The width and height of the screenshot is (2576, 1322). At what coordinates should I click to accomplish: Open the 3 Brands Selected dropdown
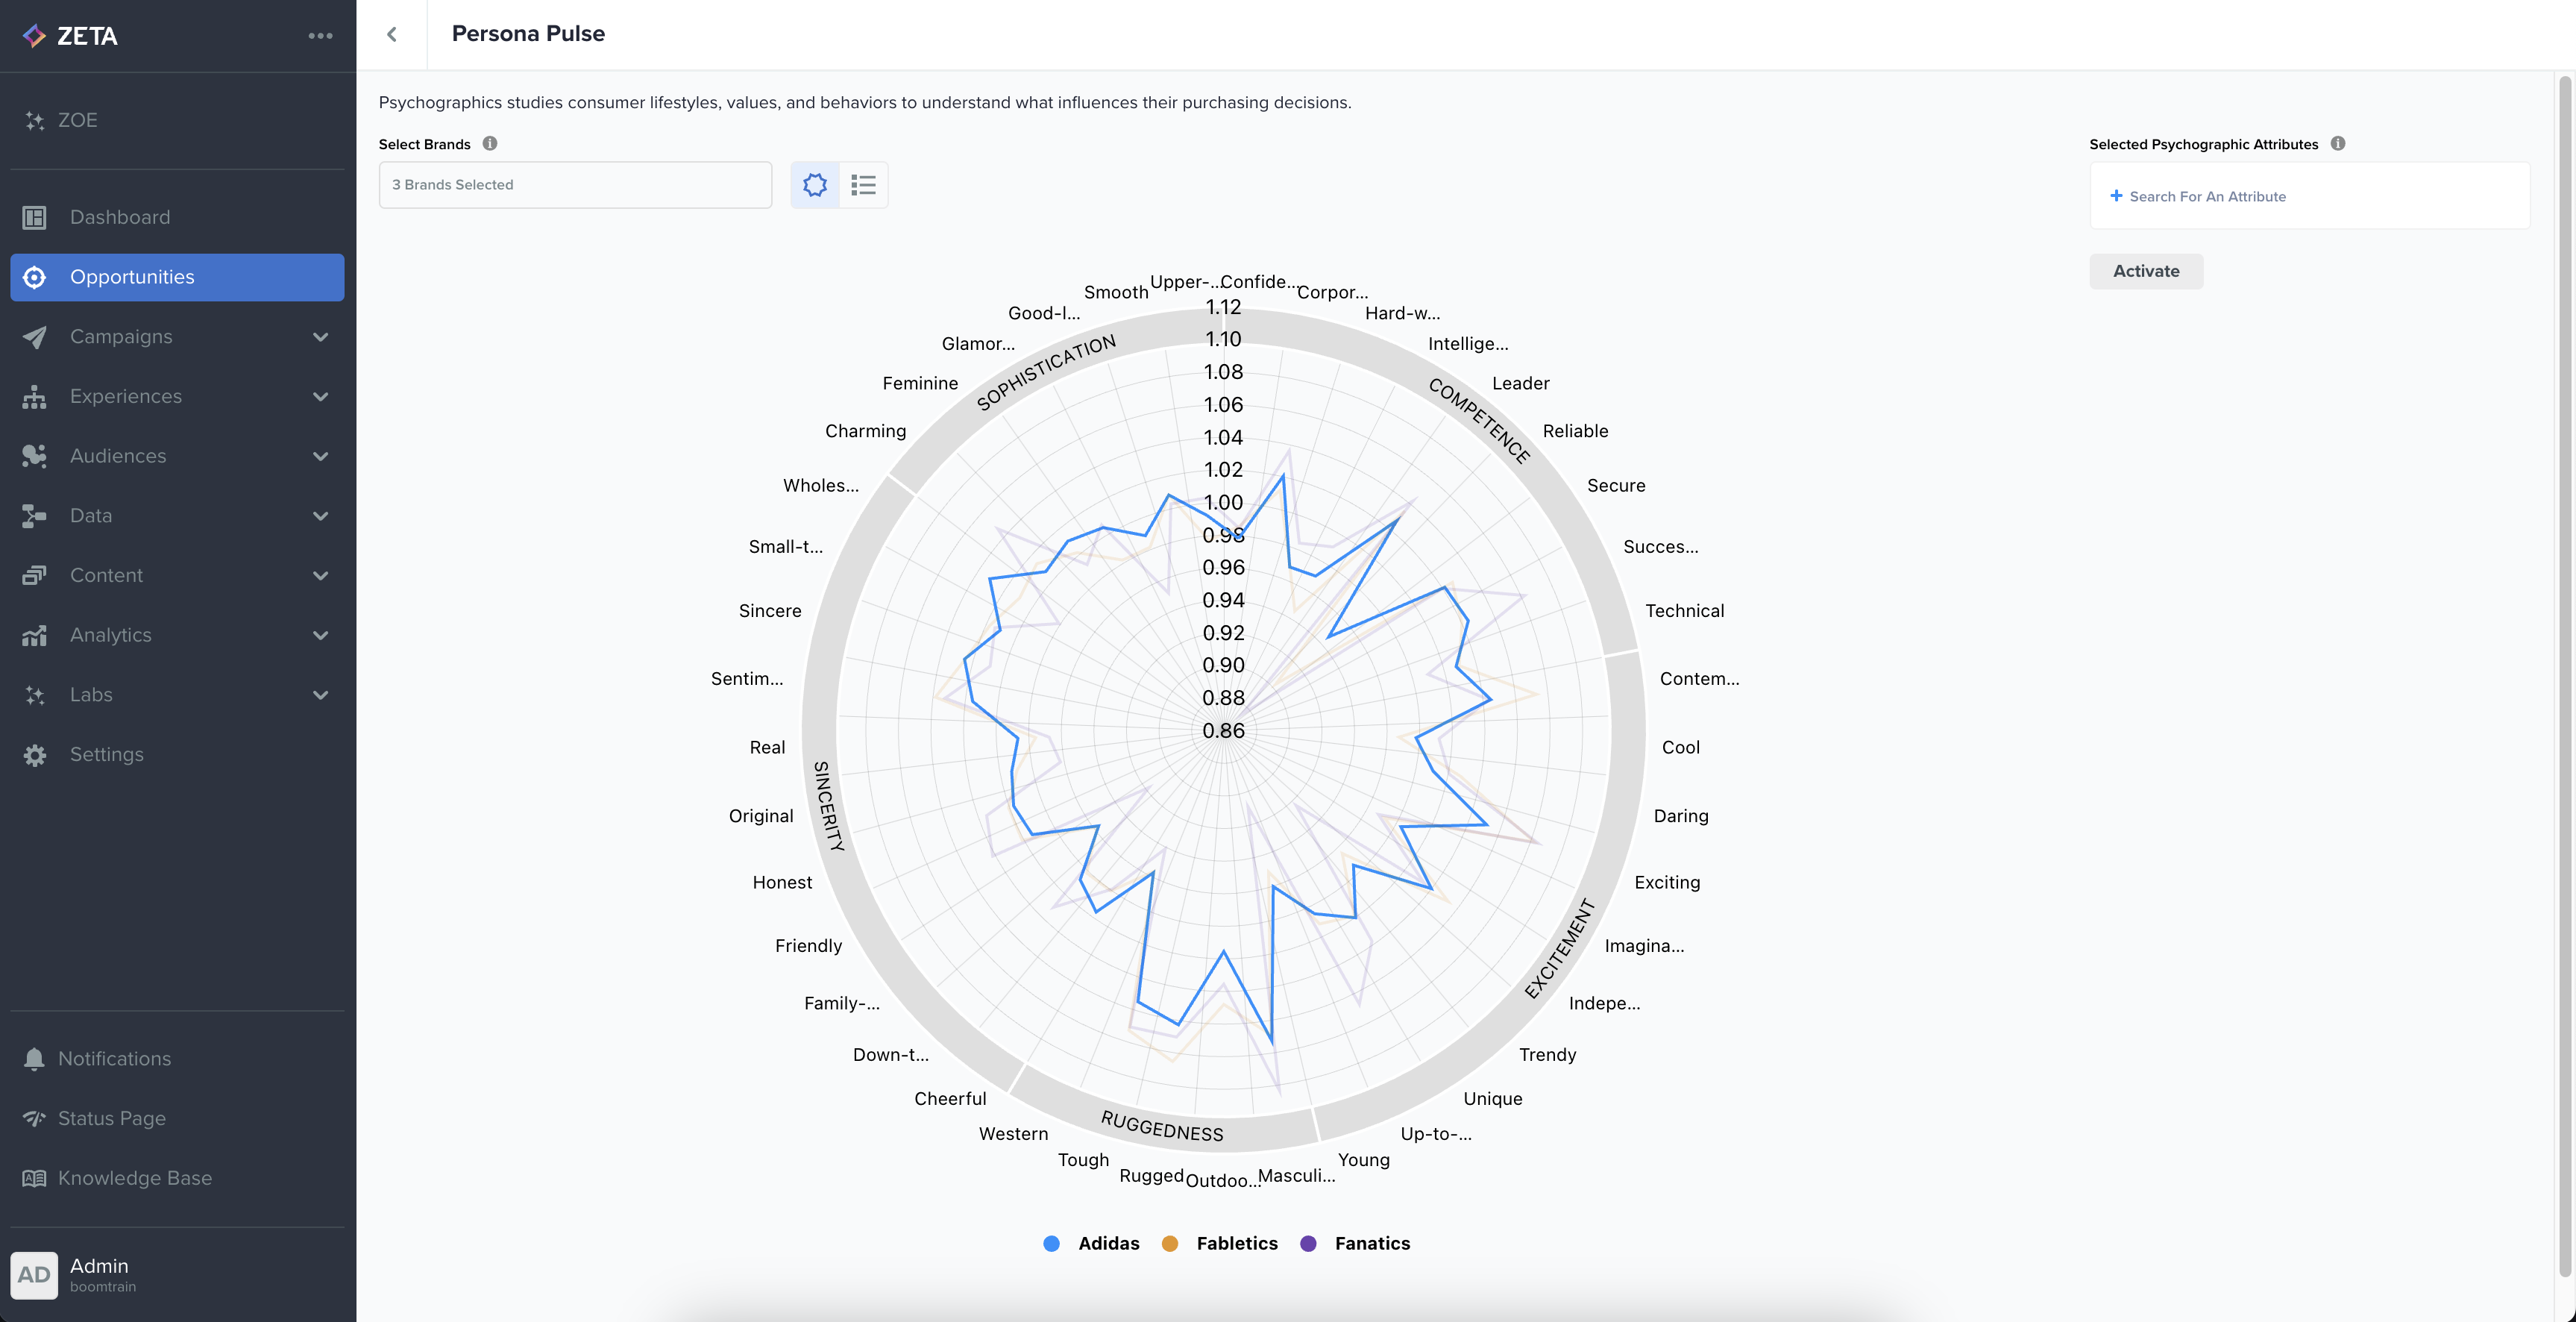click(575, 185)
